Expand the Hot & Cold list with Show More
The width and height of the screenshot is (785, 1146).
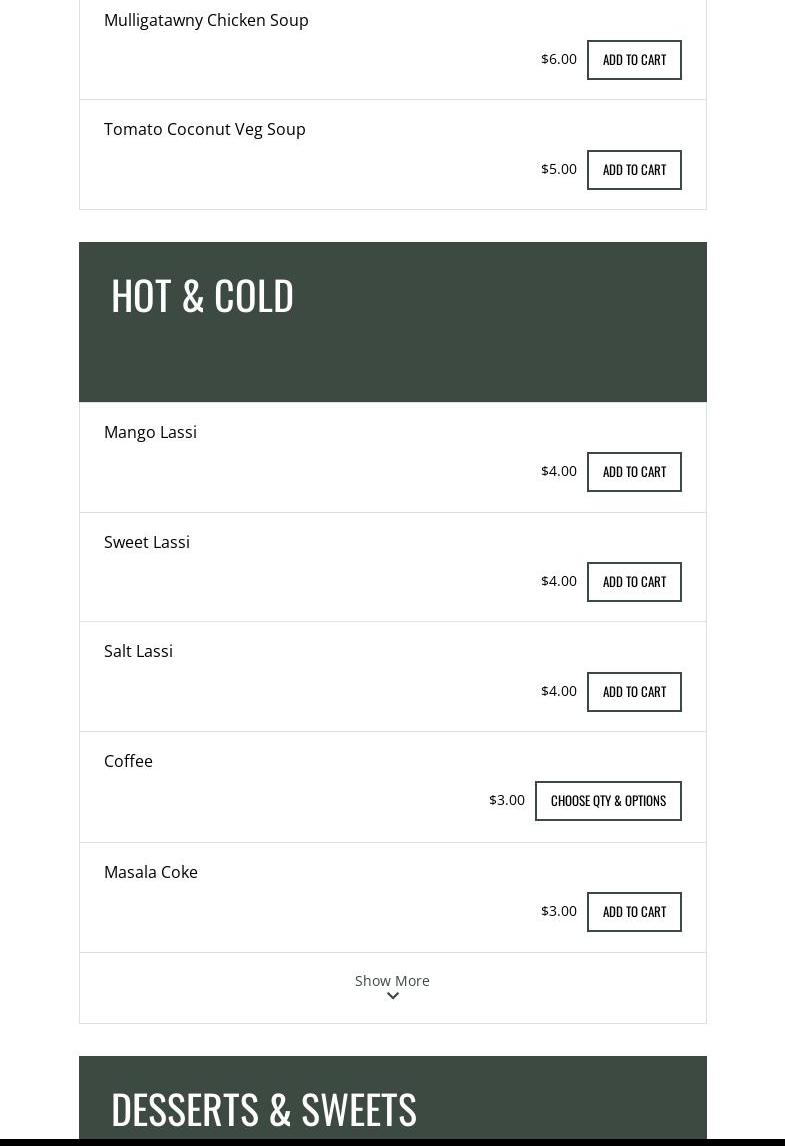pyautogui.click(x=392, y=981)
